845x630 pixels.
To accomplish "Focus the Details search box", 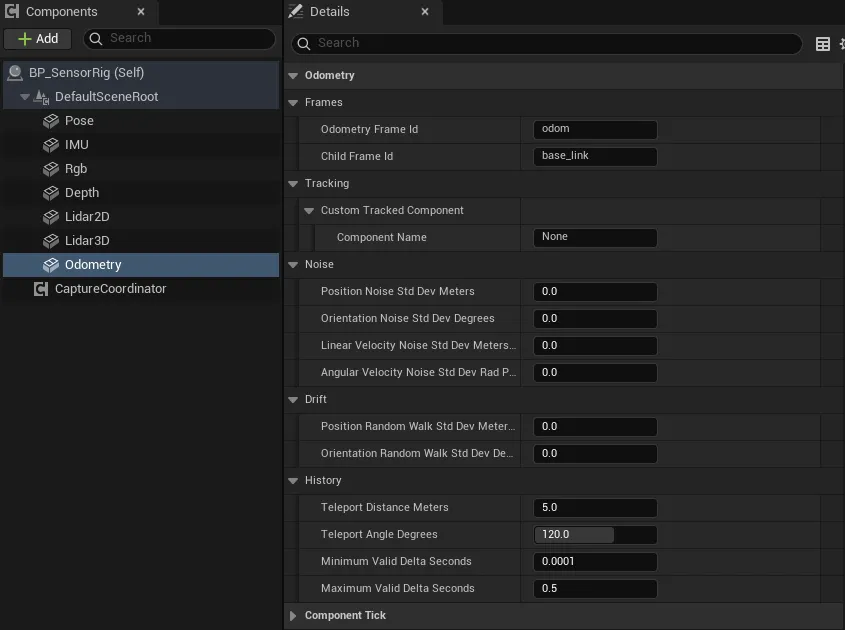I will tap(546, 44).
